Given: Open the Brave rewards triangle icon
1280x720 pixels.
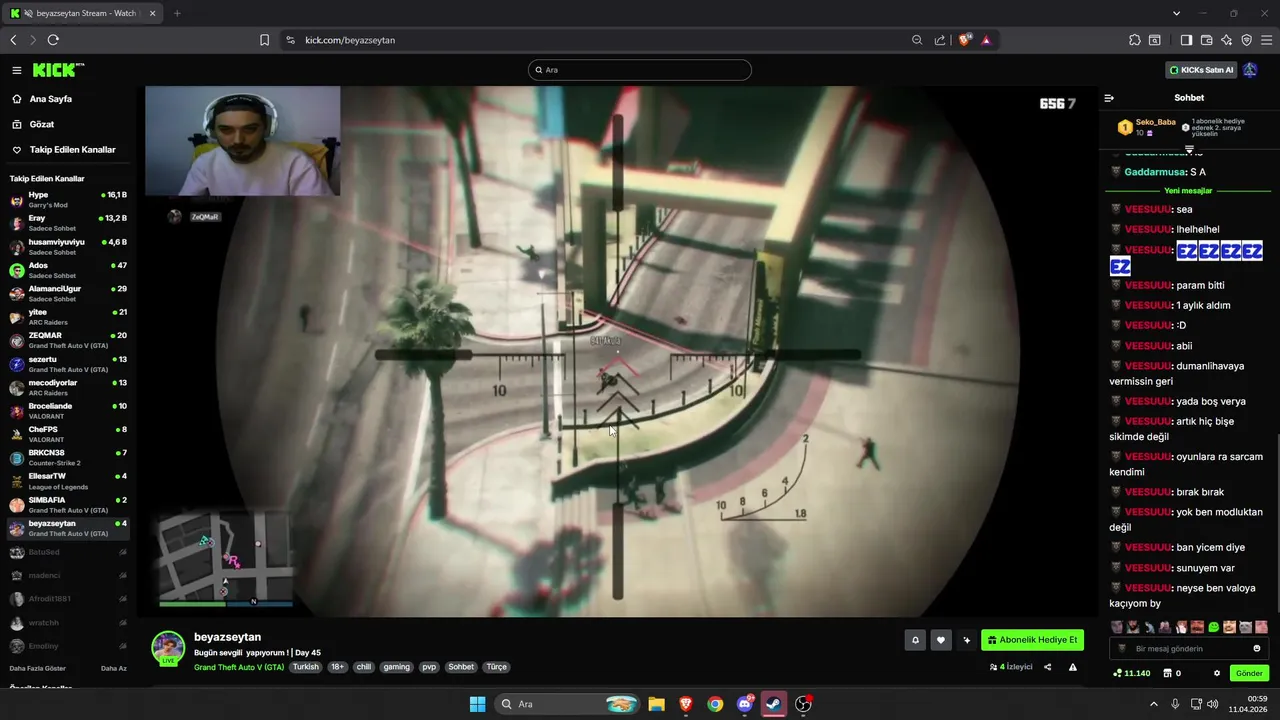Looking at the screenshot, I should pos(986,40).
